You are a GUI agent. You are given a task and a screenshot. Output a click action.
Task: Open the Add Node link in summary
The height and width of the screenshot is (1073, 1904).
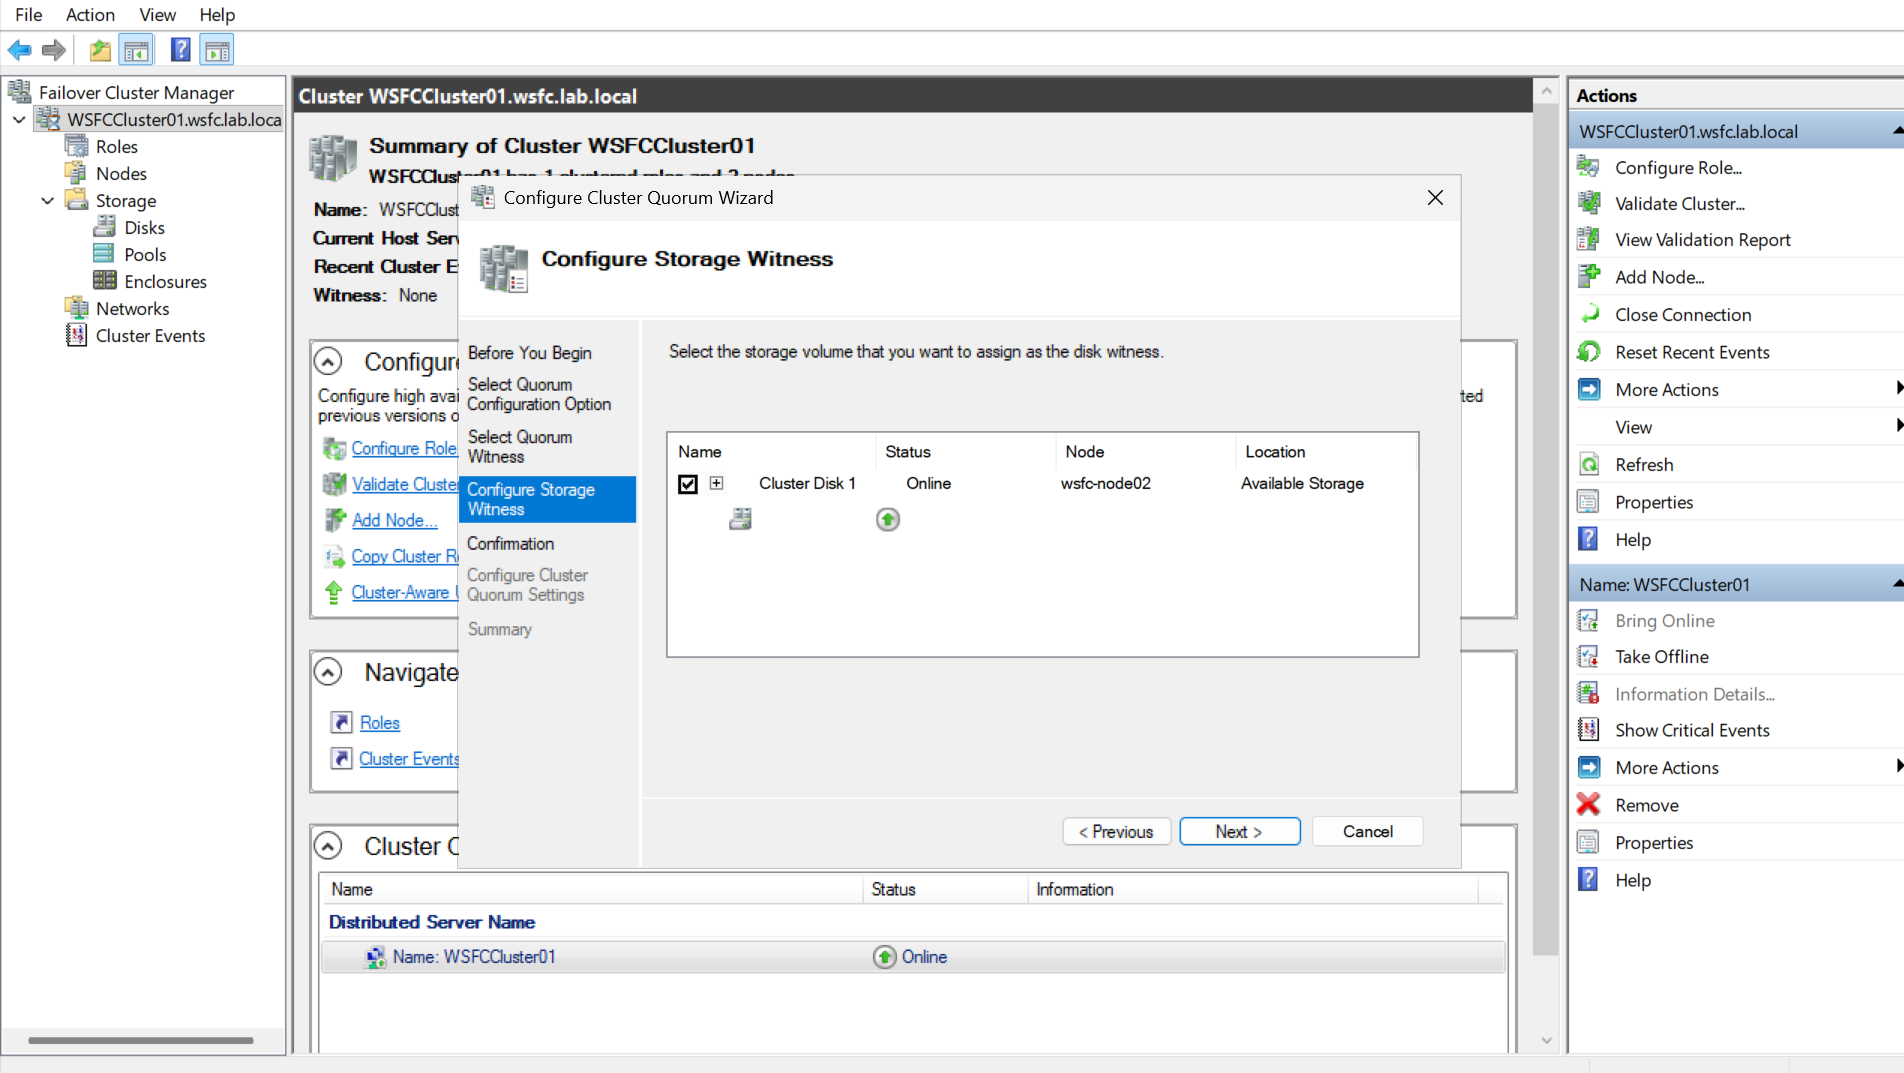pyautogui.click(x=394, y=520)
